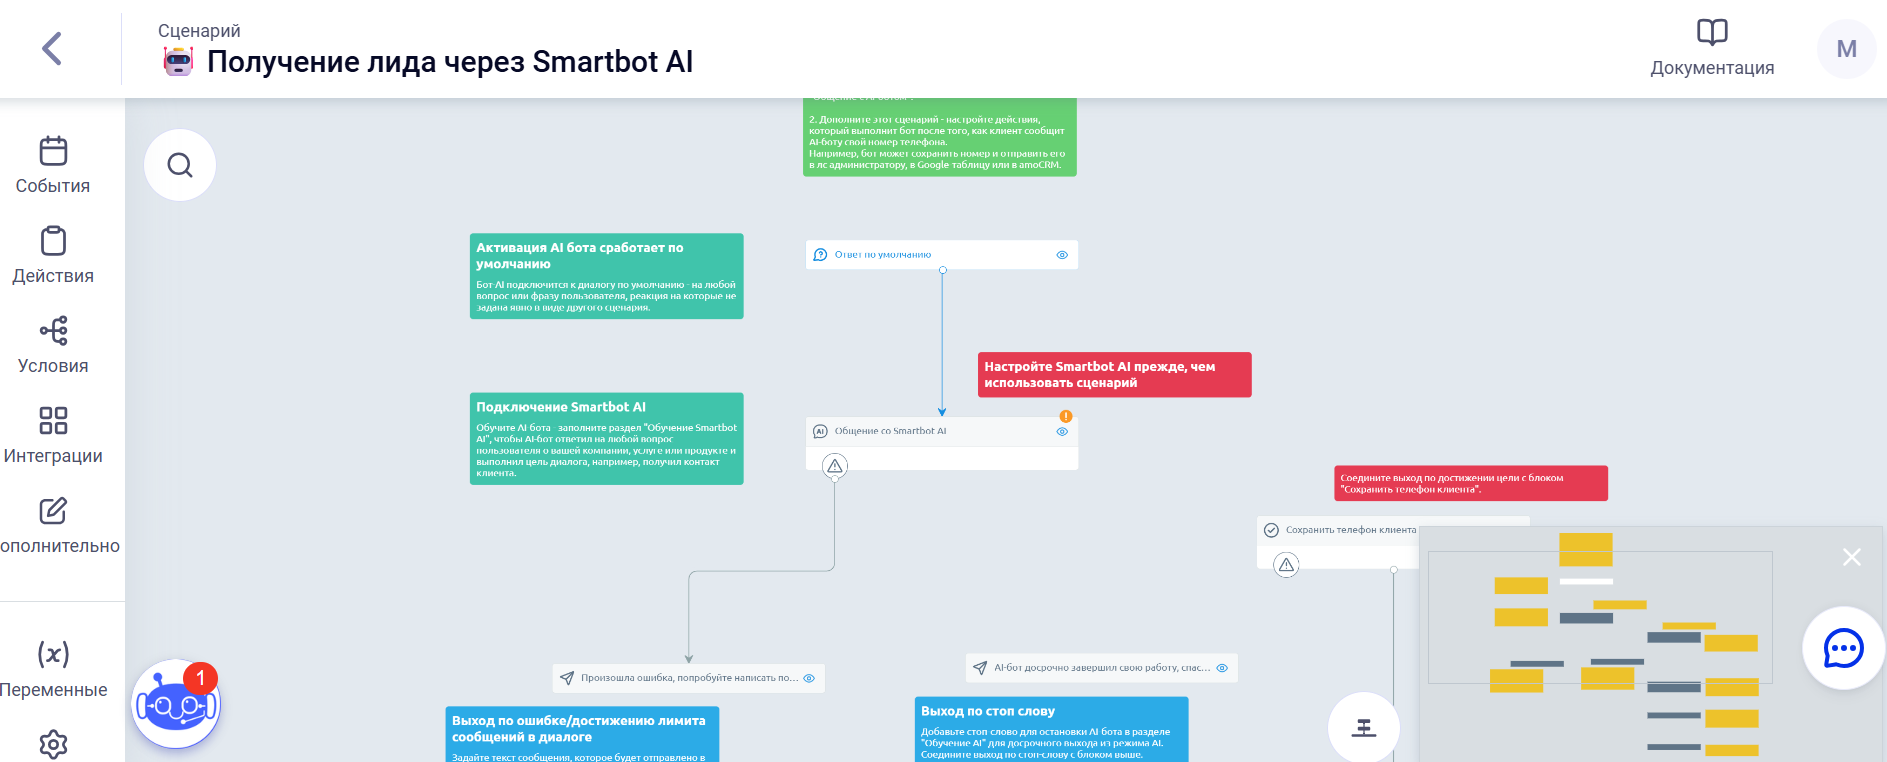Viewport: 1887px width, 762px height.
Task: Click warning triangle under Сохранить телефон клиента
Action: coord(1287,565)
